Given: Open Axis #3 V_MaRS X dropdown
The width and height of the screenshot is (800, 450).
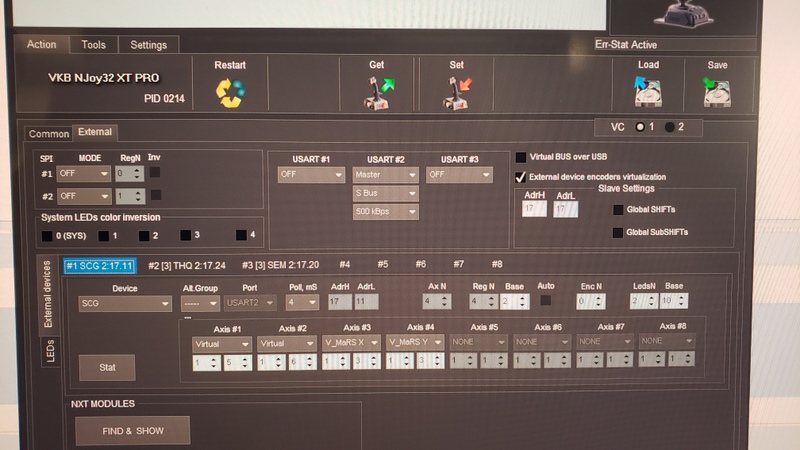Looking at the screenshot, I should (x=351, y=342).
